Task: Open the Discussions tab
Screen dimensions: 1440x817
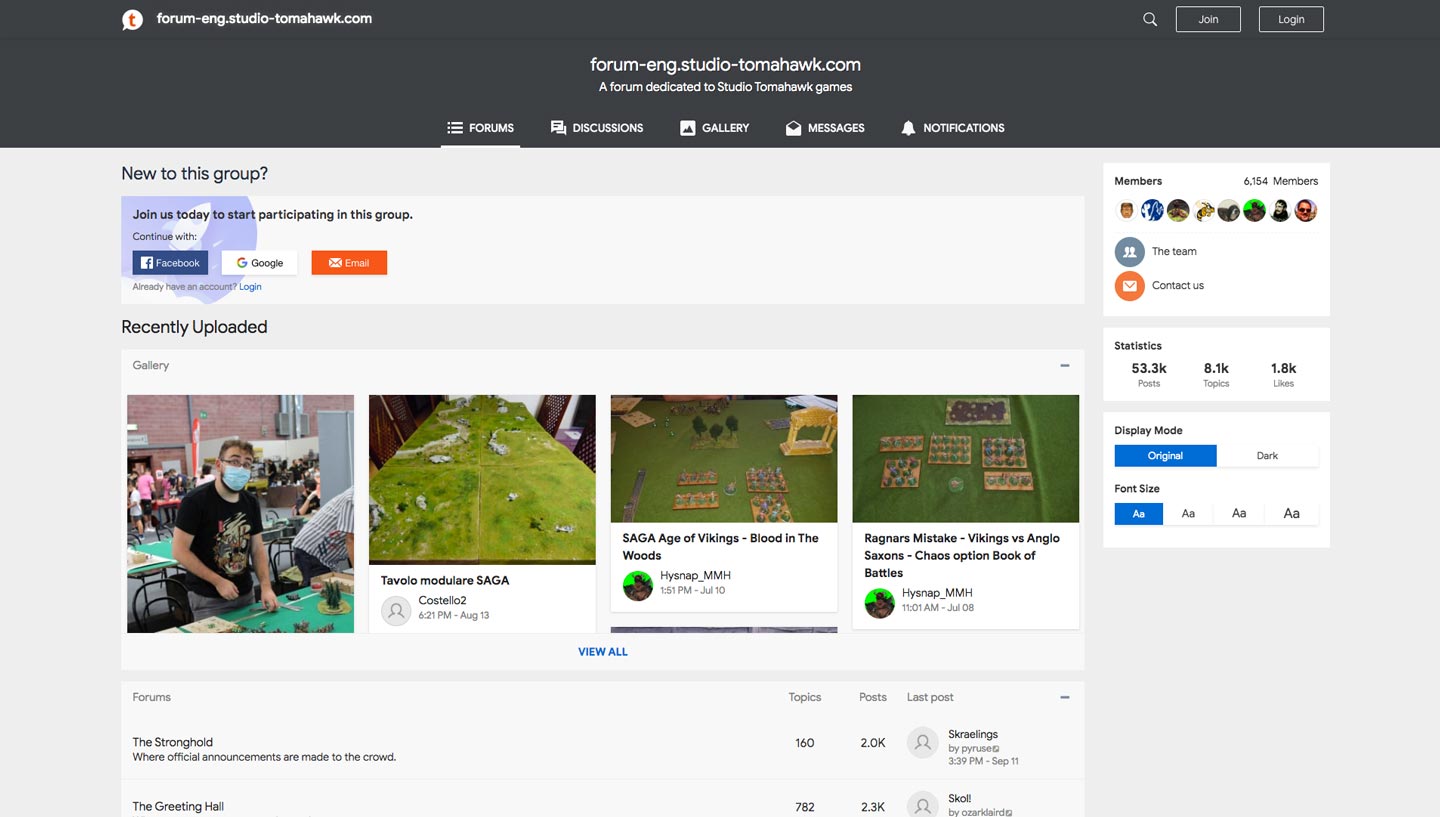Action: 597,128
